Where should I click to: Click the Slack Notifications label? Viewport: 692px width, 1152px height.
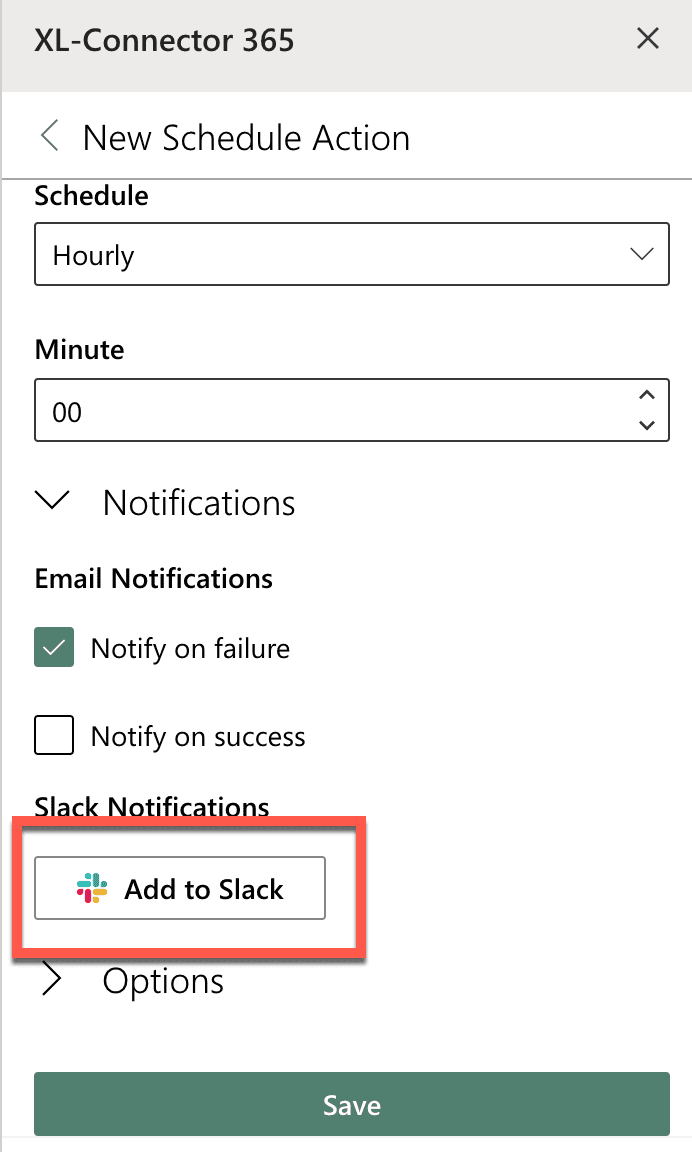coord(151,807)
